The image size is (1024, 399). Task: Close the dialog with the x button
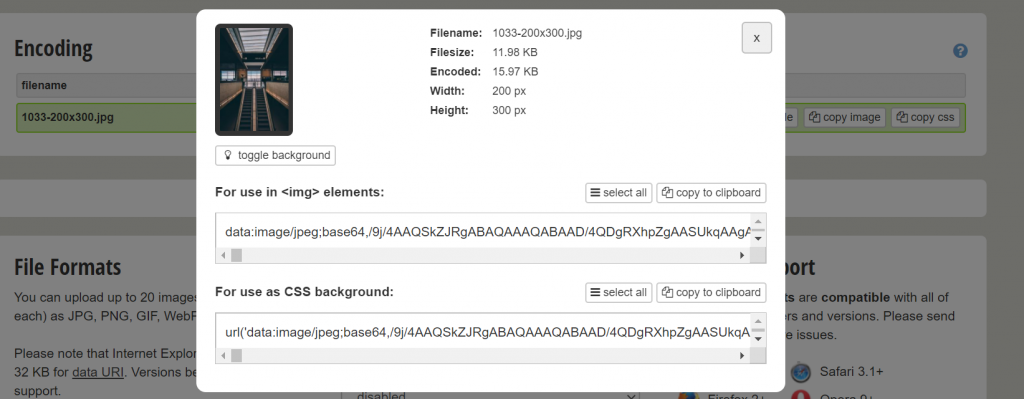[756, 38]
